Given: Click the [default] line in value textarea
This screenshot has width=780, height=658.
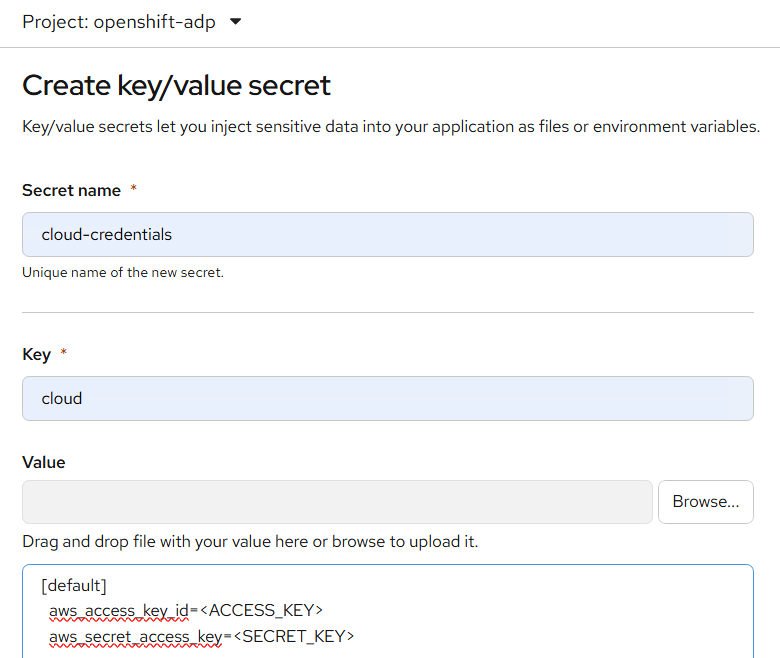Looking at the screenshot, I should tap(74, 585).
